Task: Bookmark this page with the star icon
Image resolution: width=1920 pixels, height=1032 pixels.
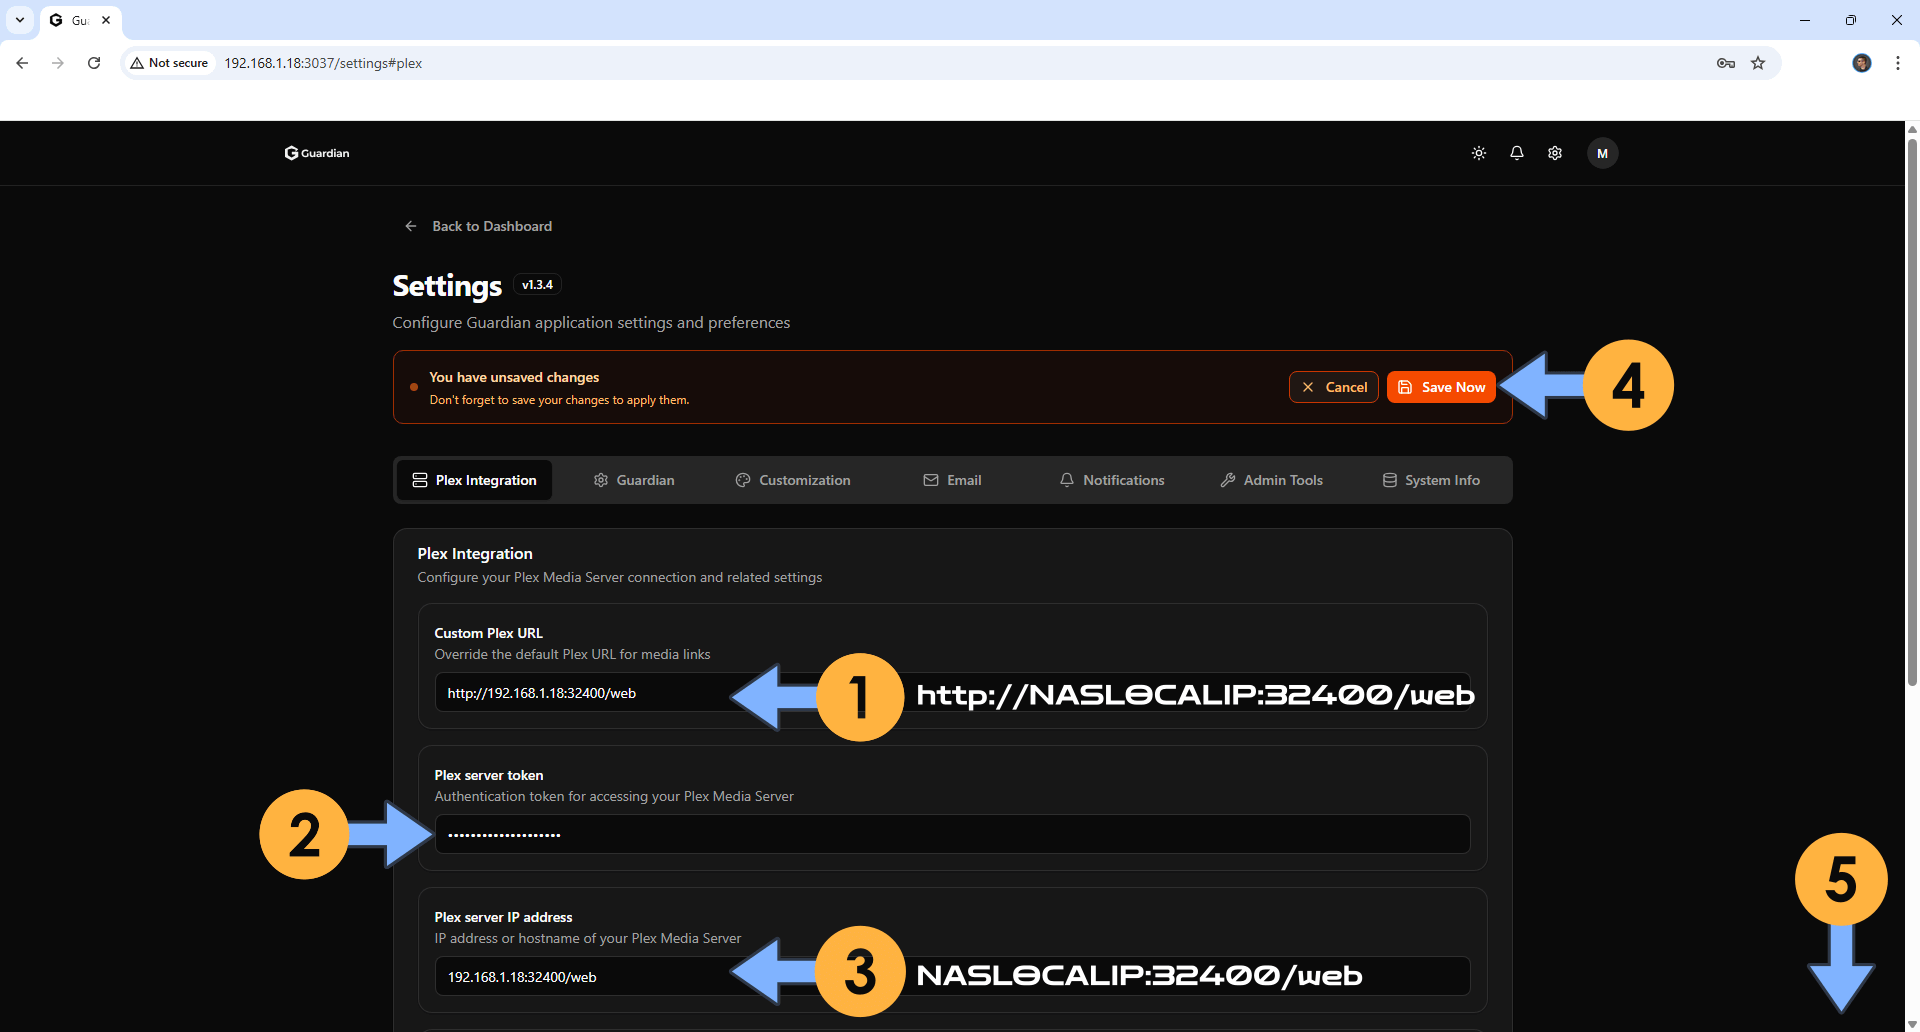Action: (1758, 63)
